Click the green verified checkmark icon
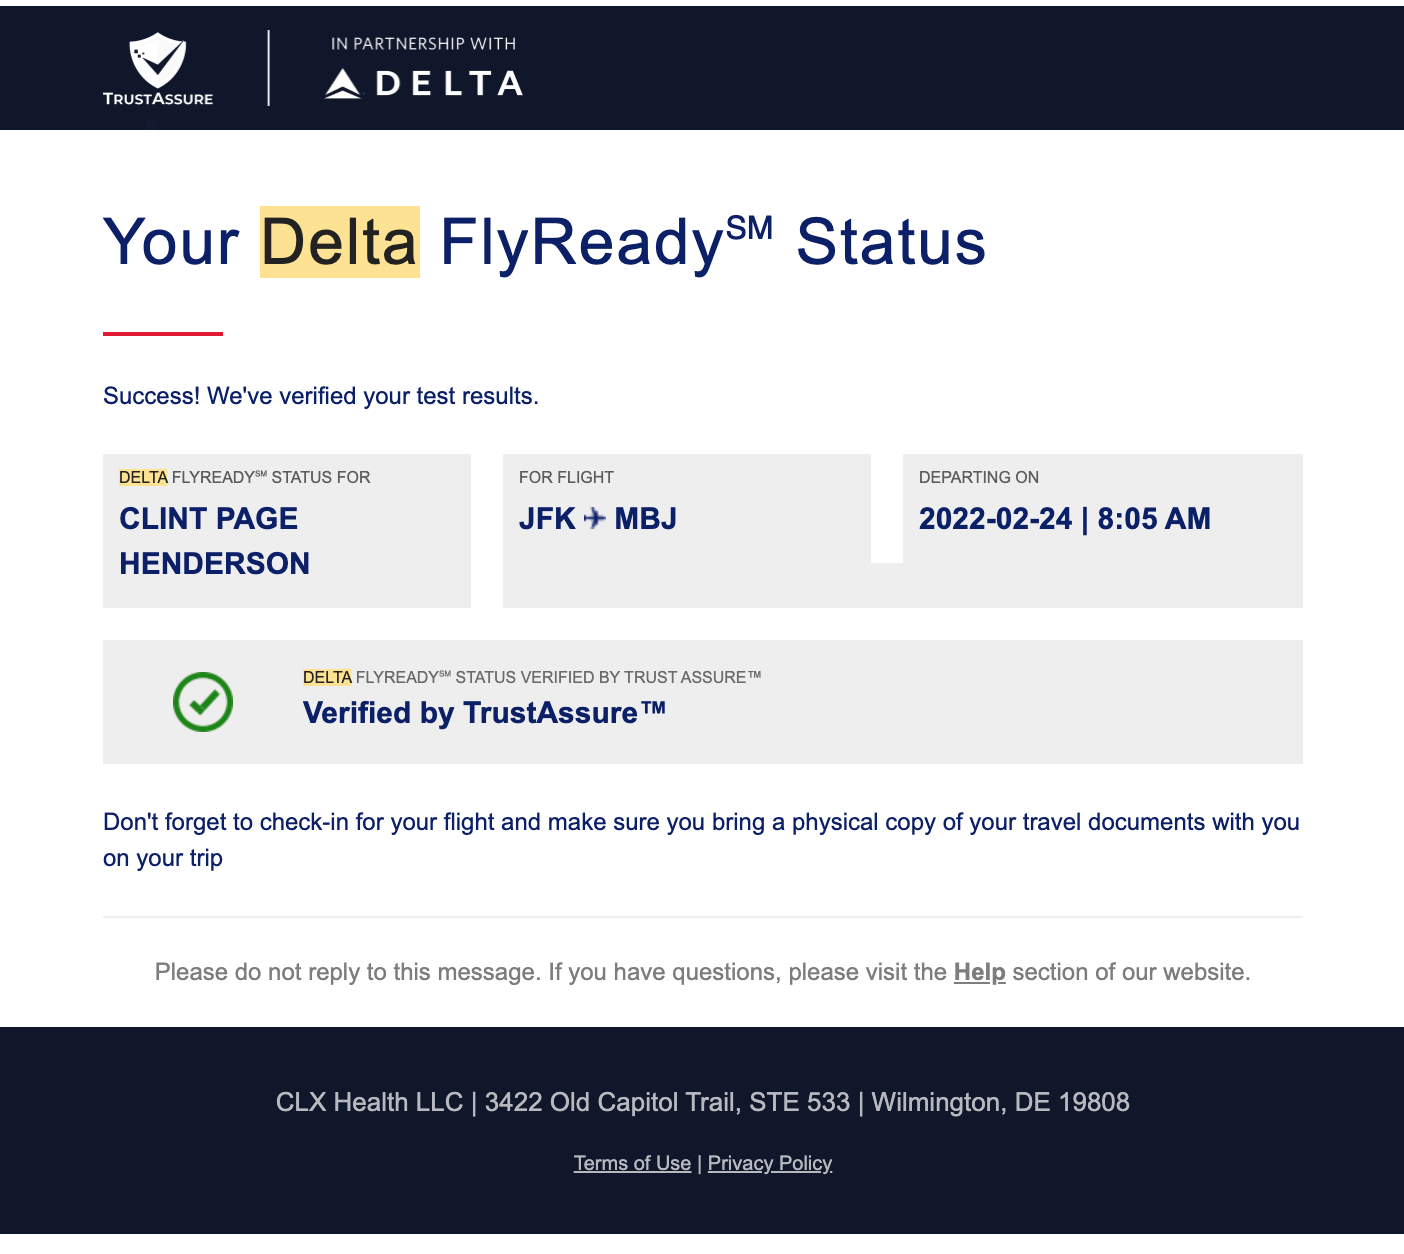 (x=203, y=702)
